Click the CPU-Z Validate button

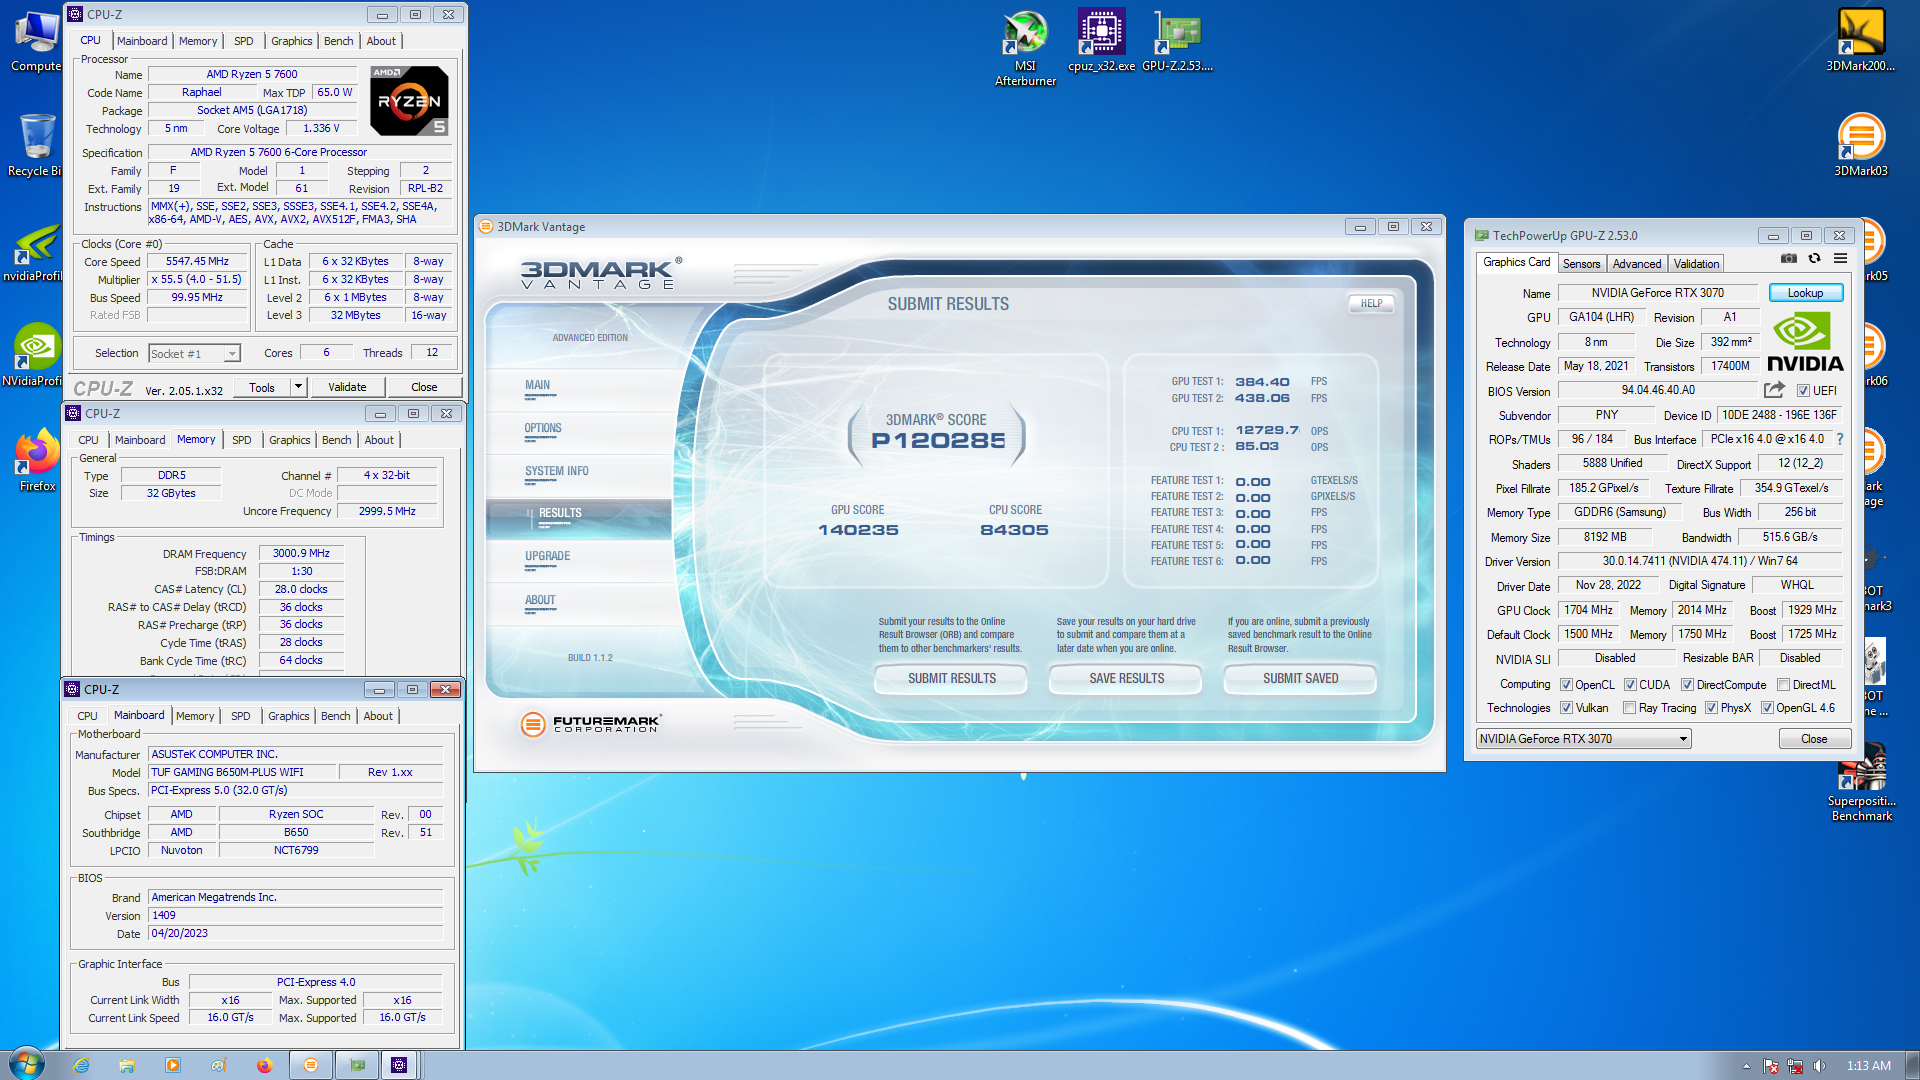tap(347, 387)
